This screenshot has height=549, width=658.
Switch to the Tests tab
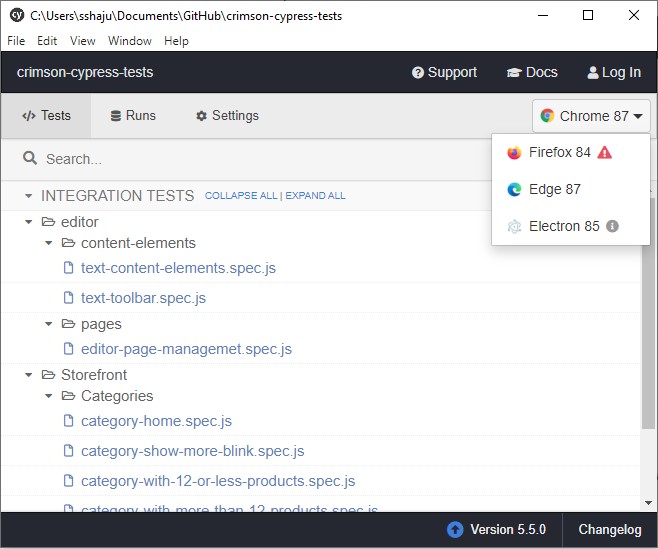point(46,115)
